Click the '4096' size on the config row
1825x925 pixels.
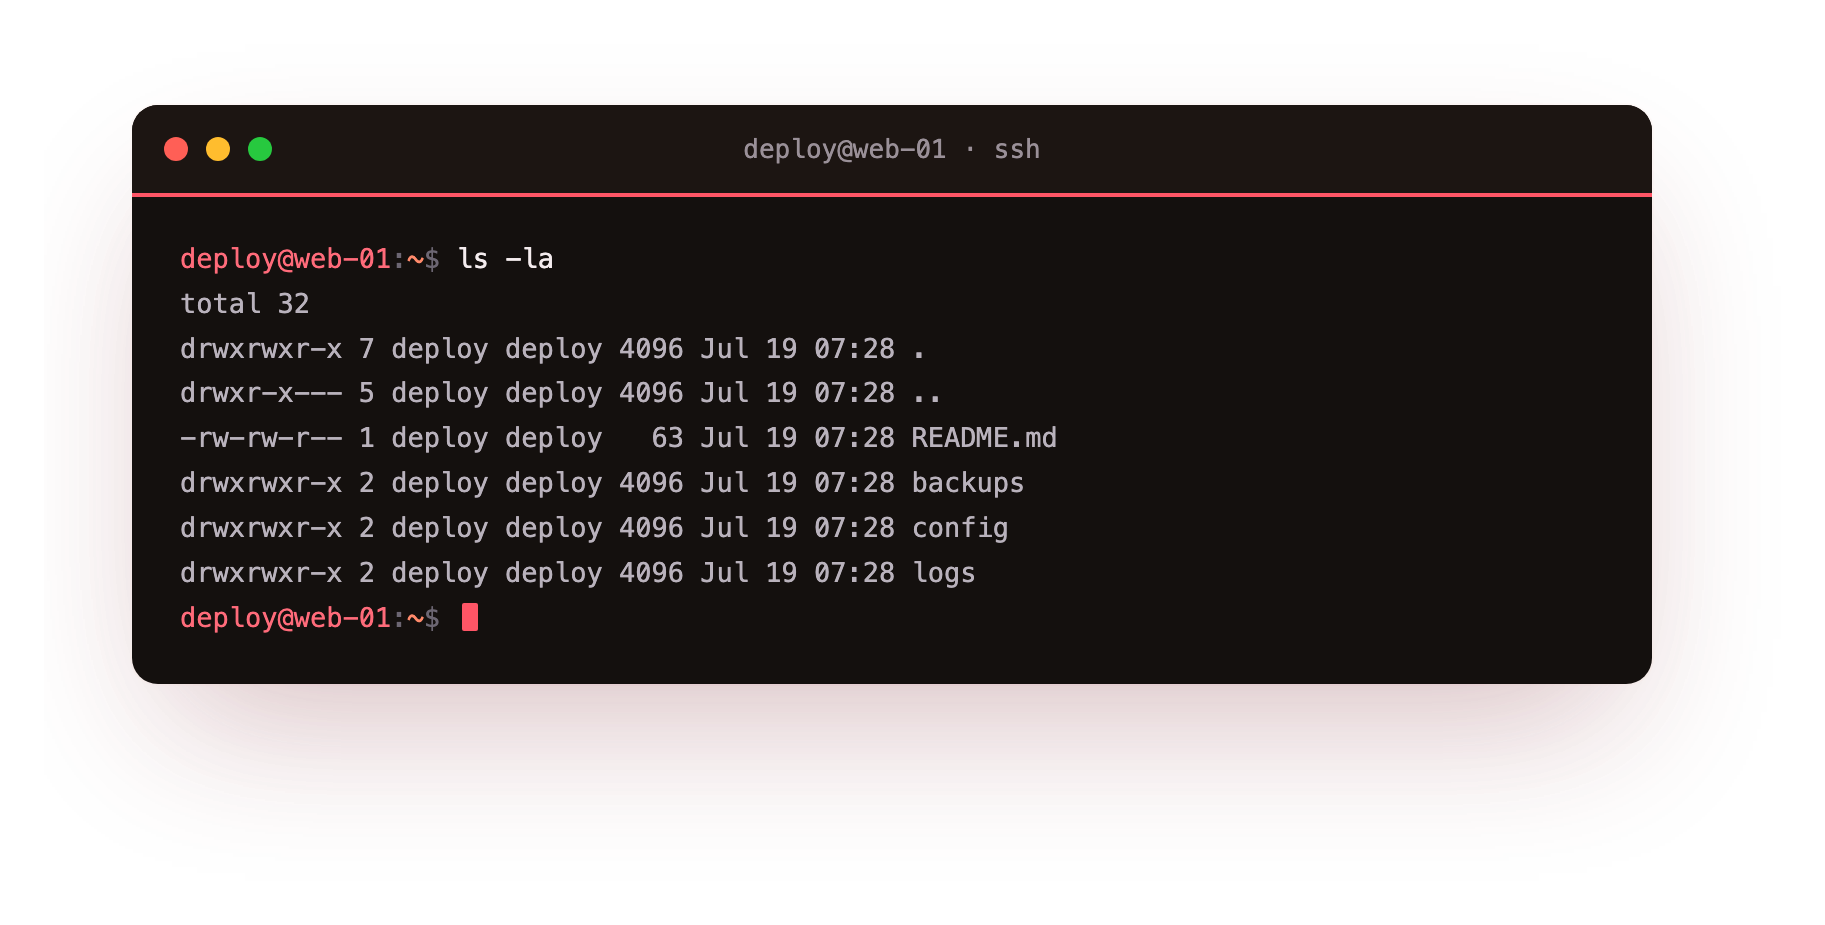click(651, 528)
